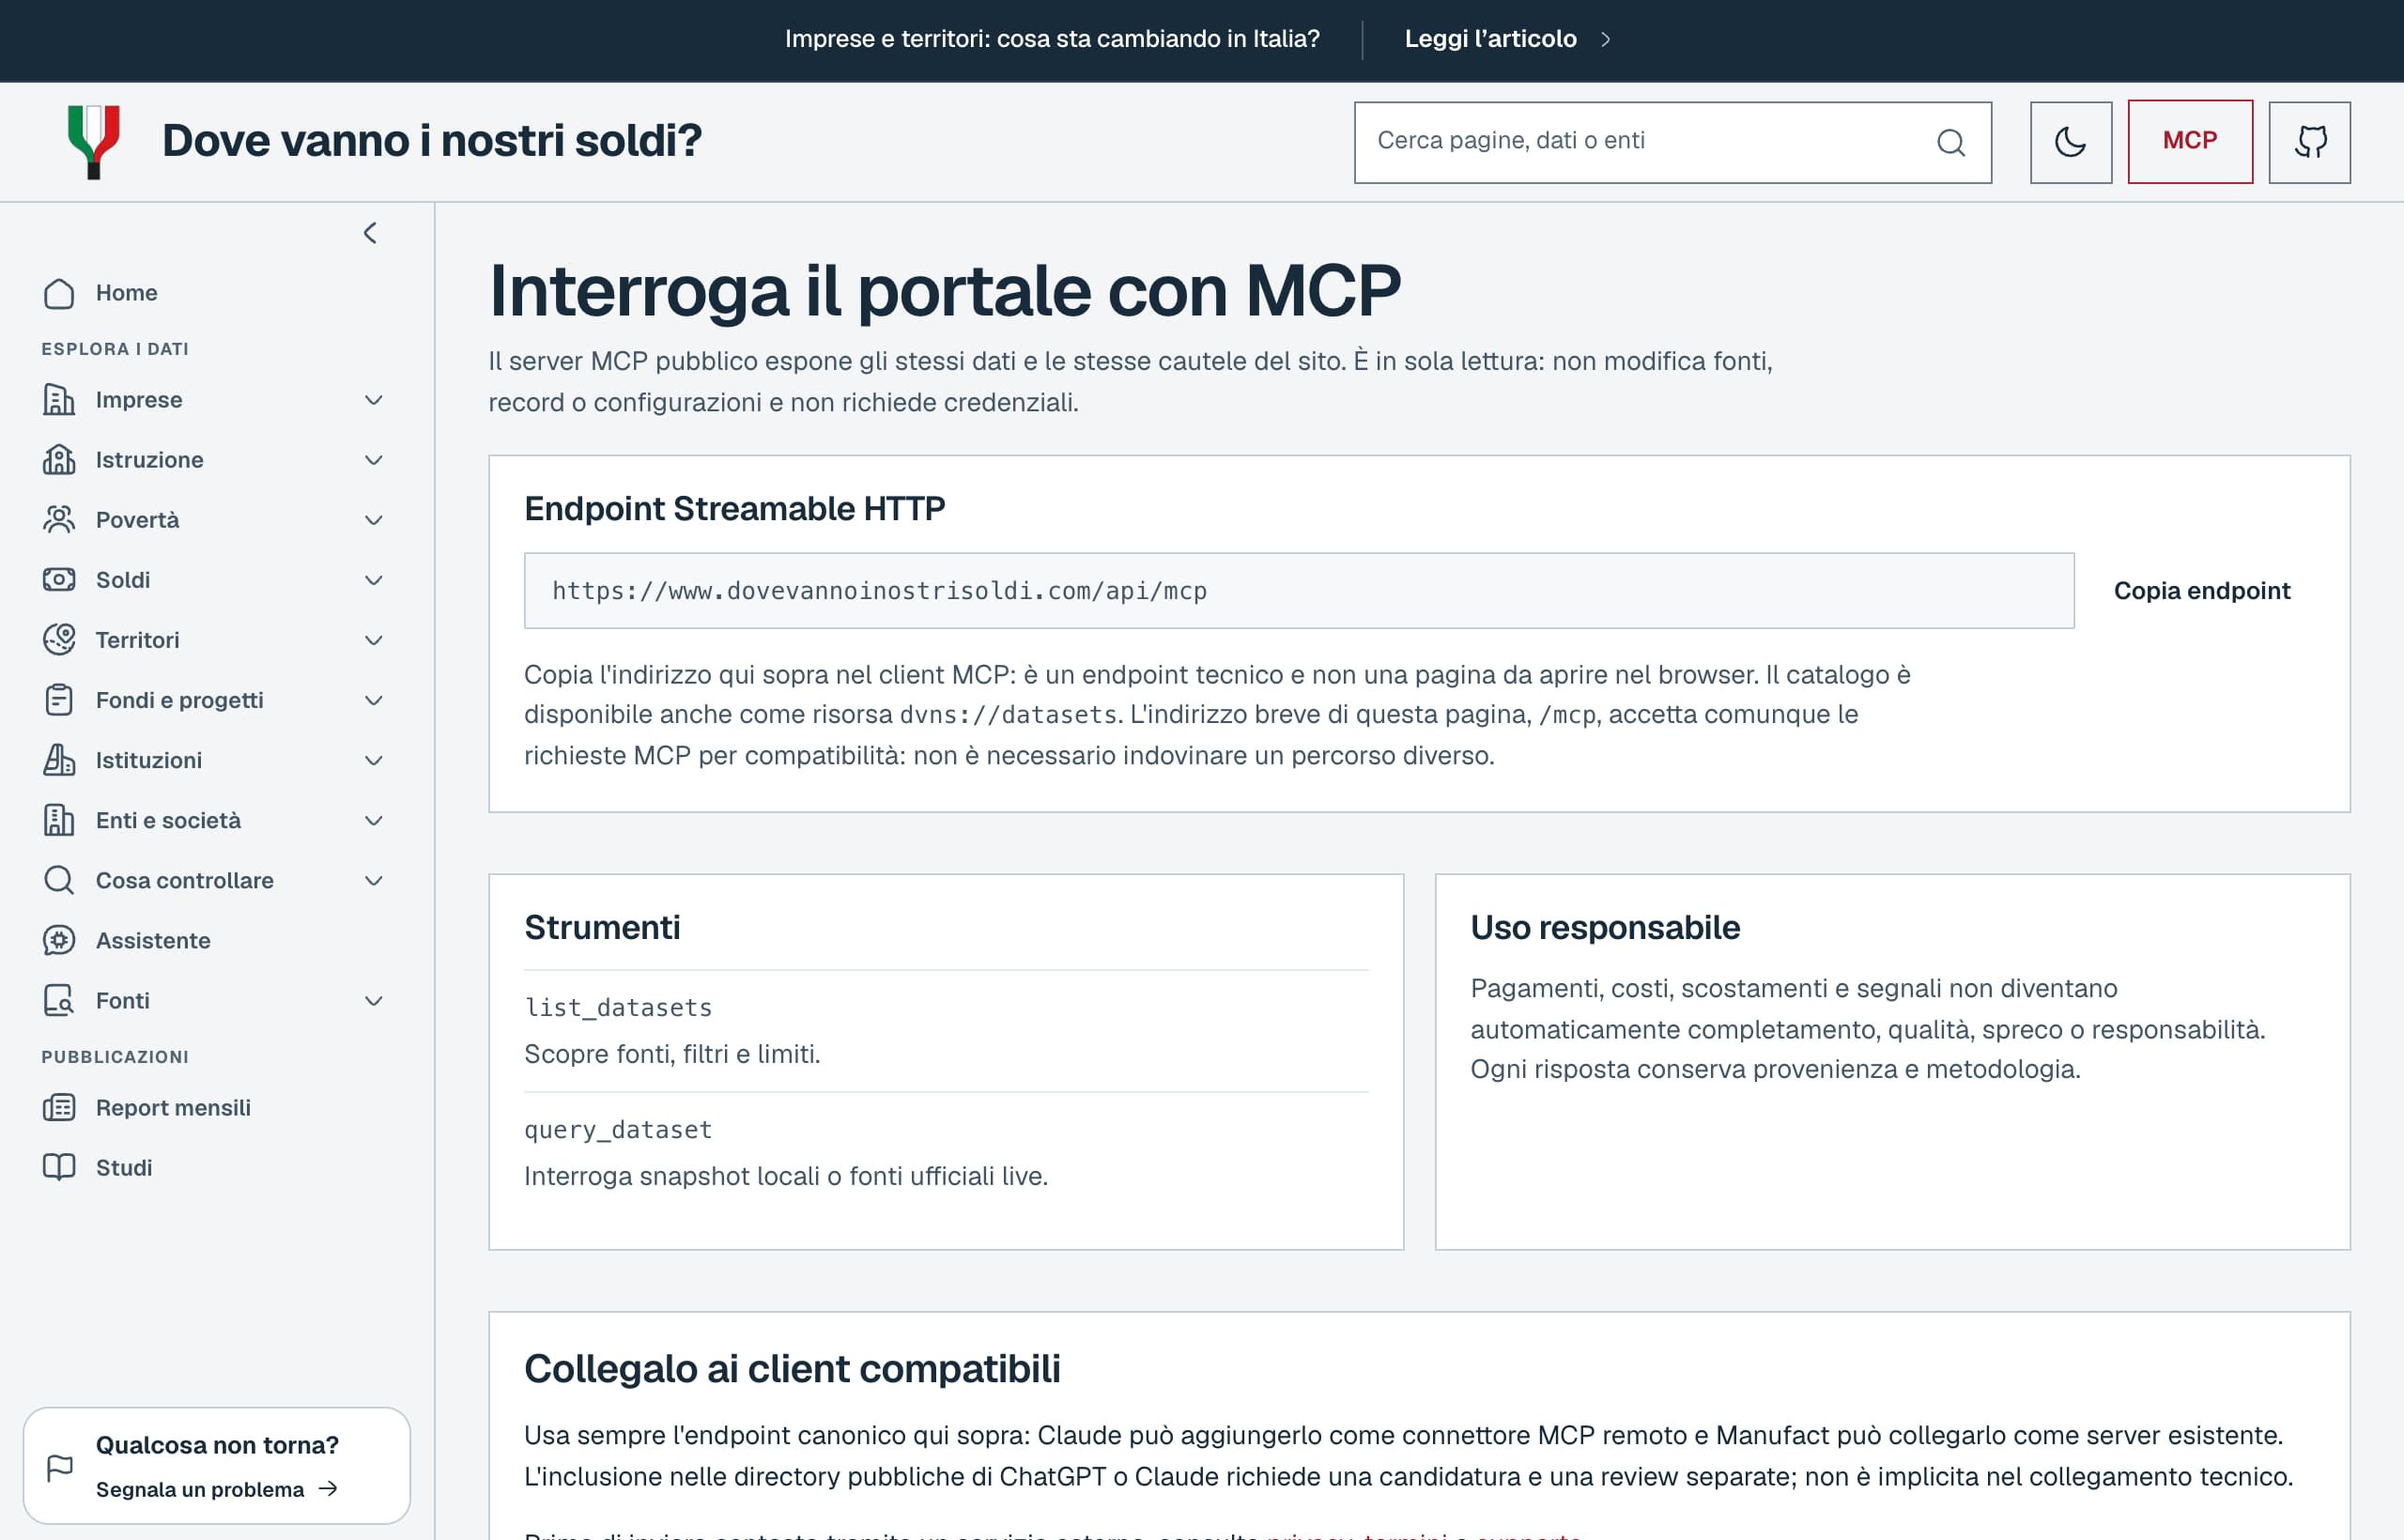Viewport: 2404px width, 1540px height.
Task: Click the Cosa controllare magnifier icon
Action: pyautogui.click(x=59, y=880)
